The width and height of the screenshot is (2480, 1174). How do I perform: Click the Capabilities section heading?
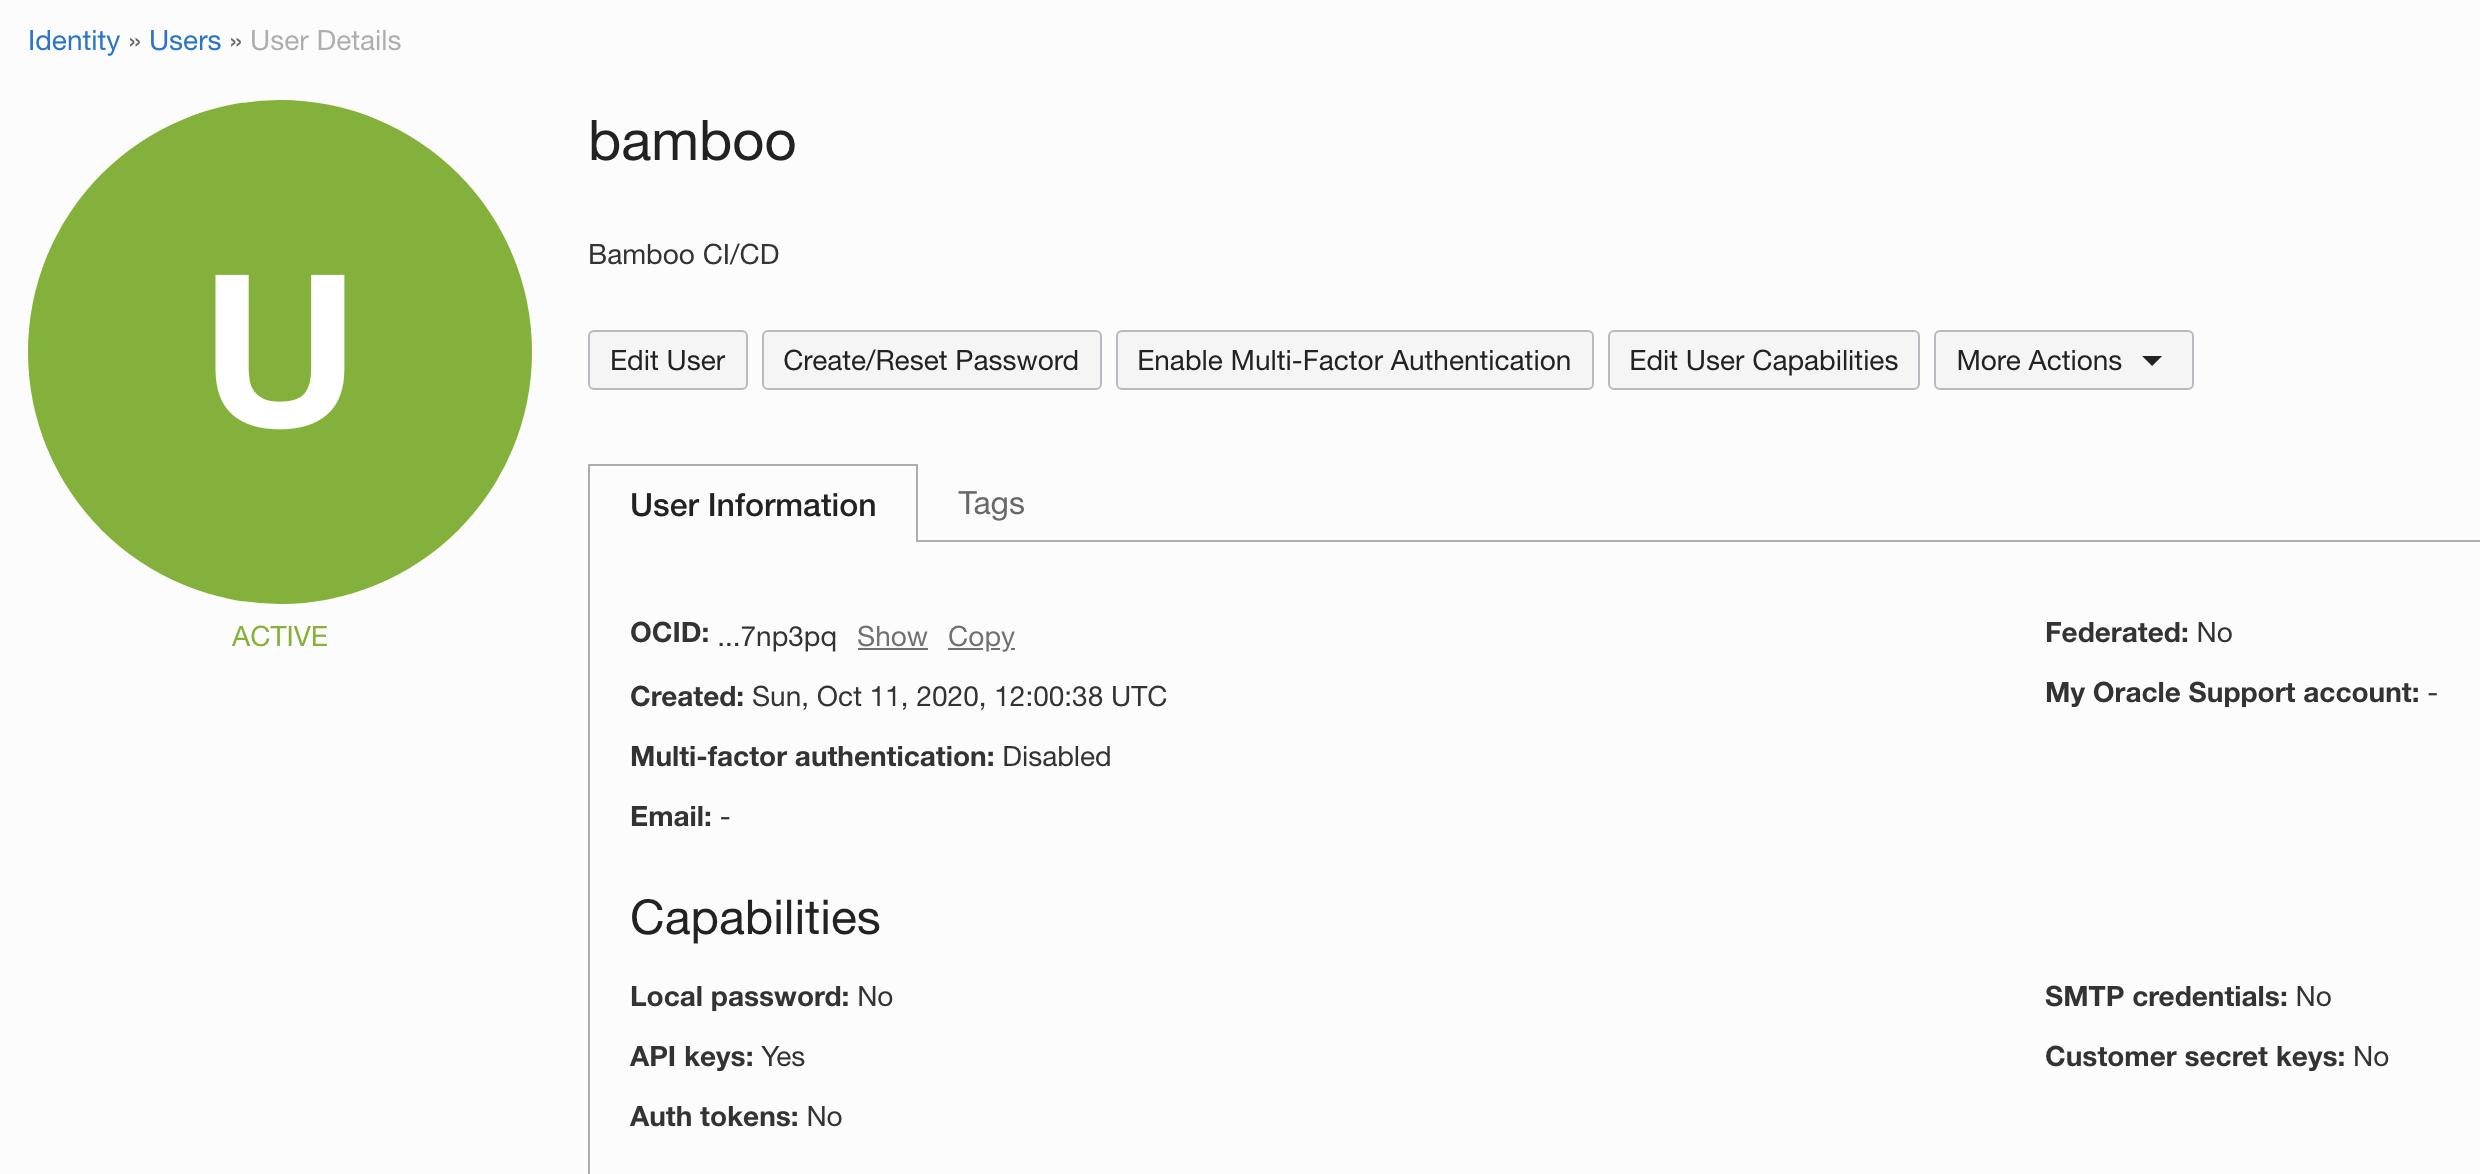click(755, 918)
